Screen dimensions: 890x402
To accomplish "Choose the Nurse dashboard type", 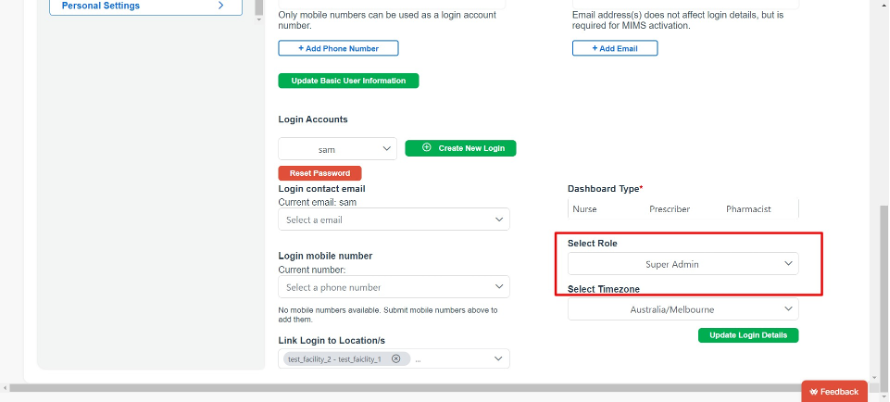I will pos(585,209).
